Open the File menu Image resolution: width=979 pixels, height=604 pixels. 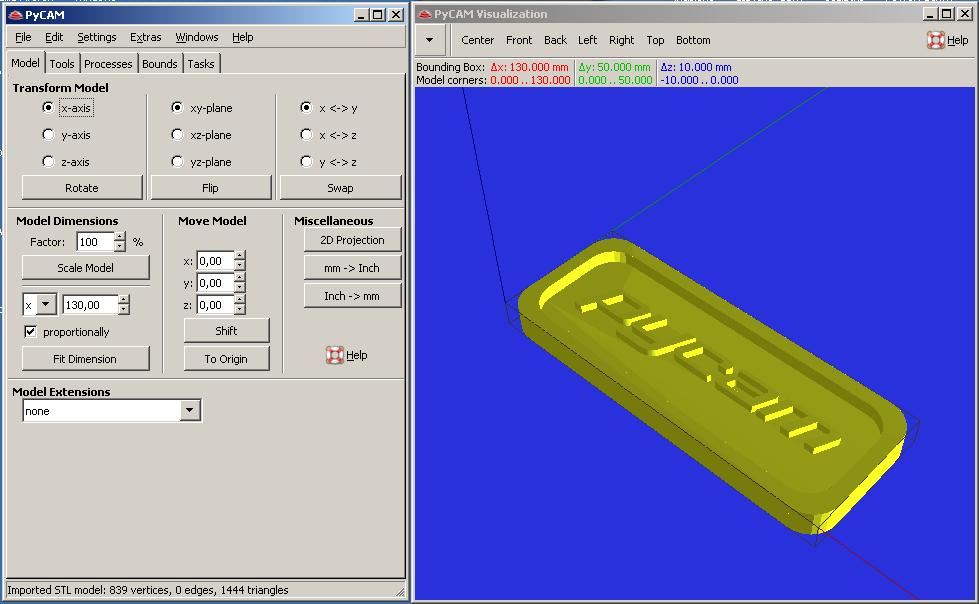[x=23, y=37]
